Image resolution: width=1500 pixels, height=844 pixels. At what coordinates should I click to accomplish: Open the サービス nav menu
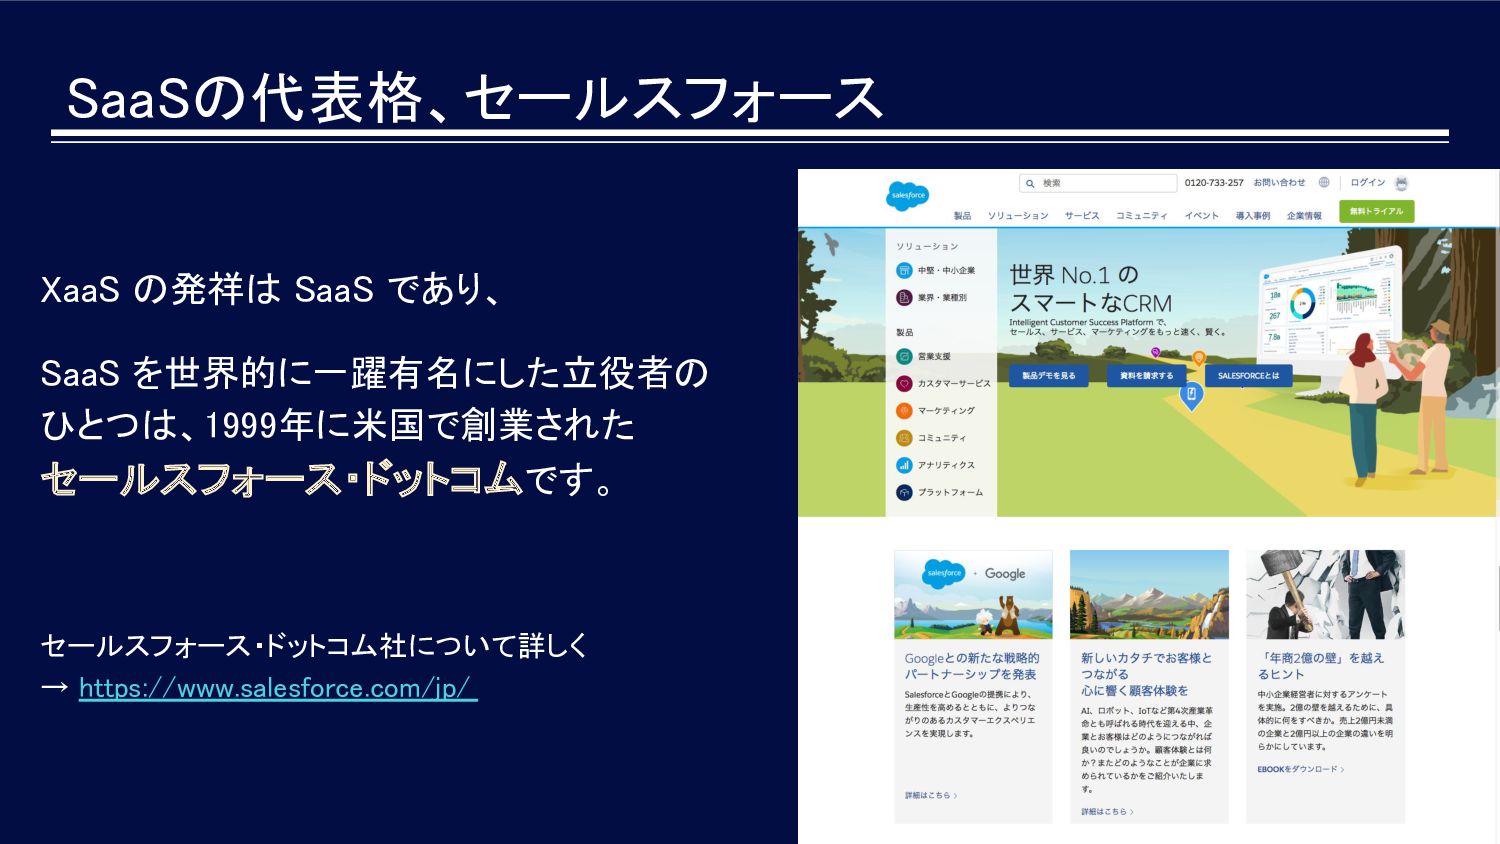[1082, 216]
